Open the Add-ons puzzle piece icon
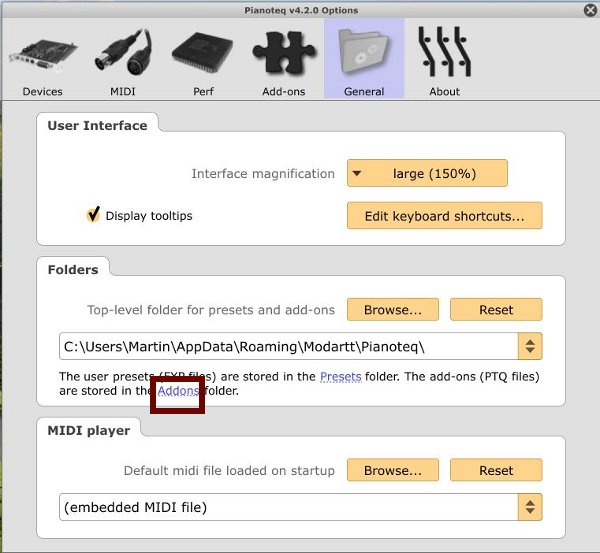The height and width of the screenshot is (553, 600). pos(284,53)
